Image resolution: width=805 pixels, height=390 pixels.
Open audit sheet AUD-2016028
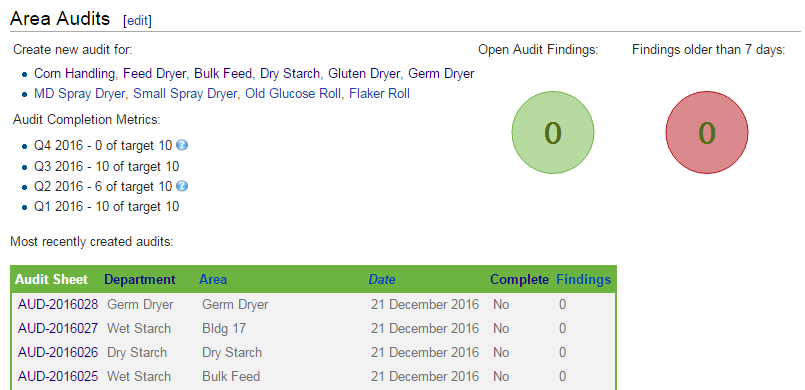click(x=58, y=305)
